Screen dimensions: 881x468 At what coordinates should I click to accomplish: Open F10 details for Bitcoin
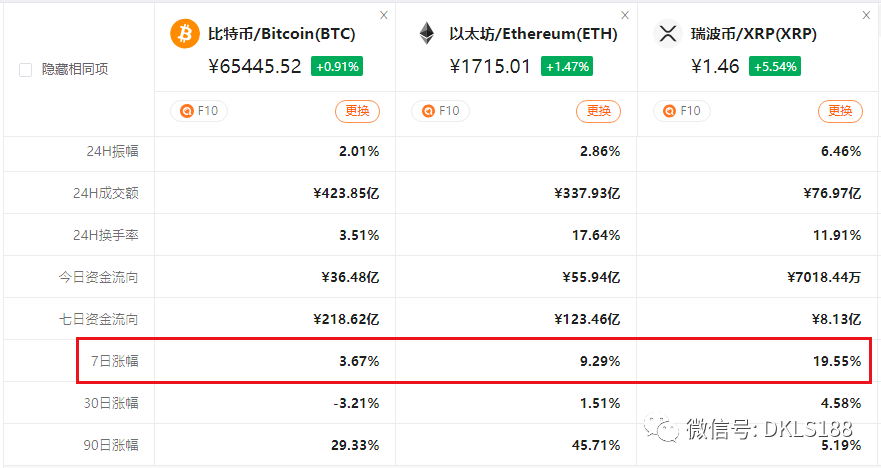199,111
